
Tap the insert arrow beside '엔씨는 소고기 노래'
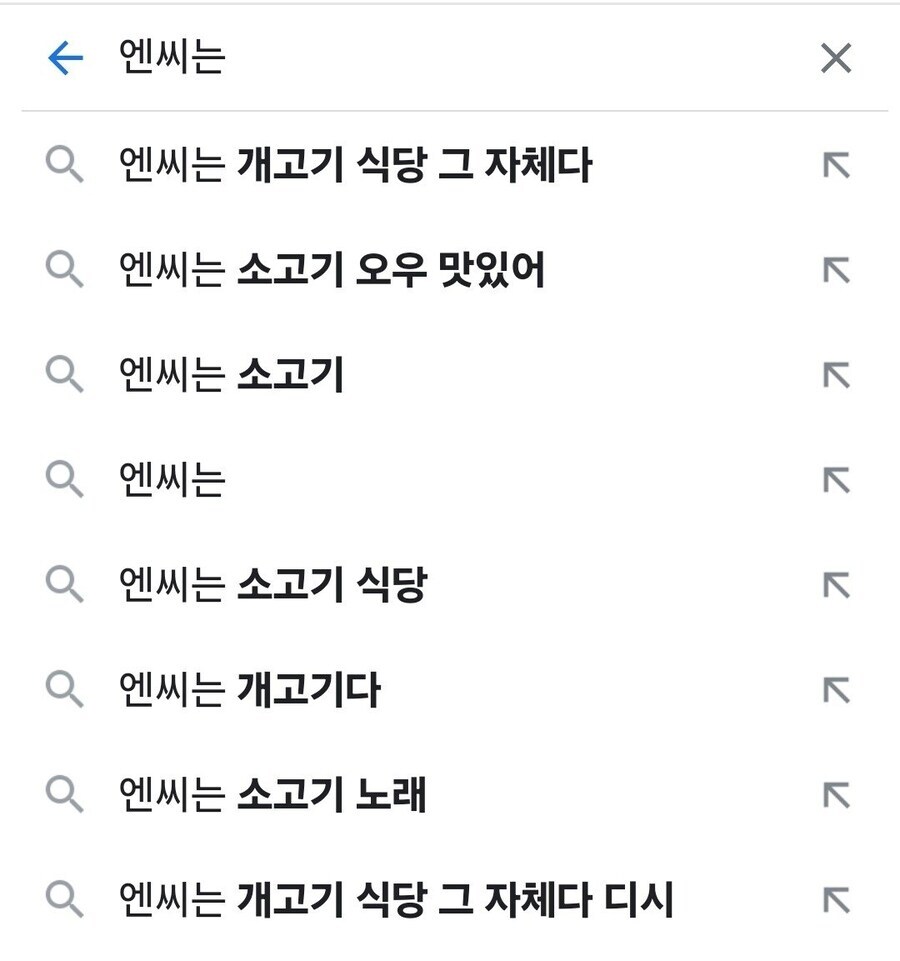point(836,791)
